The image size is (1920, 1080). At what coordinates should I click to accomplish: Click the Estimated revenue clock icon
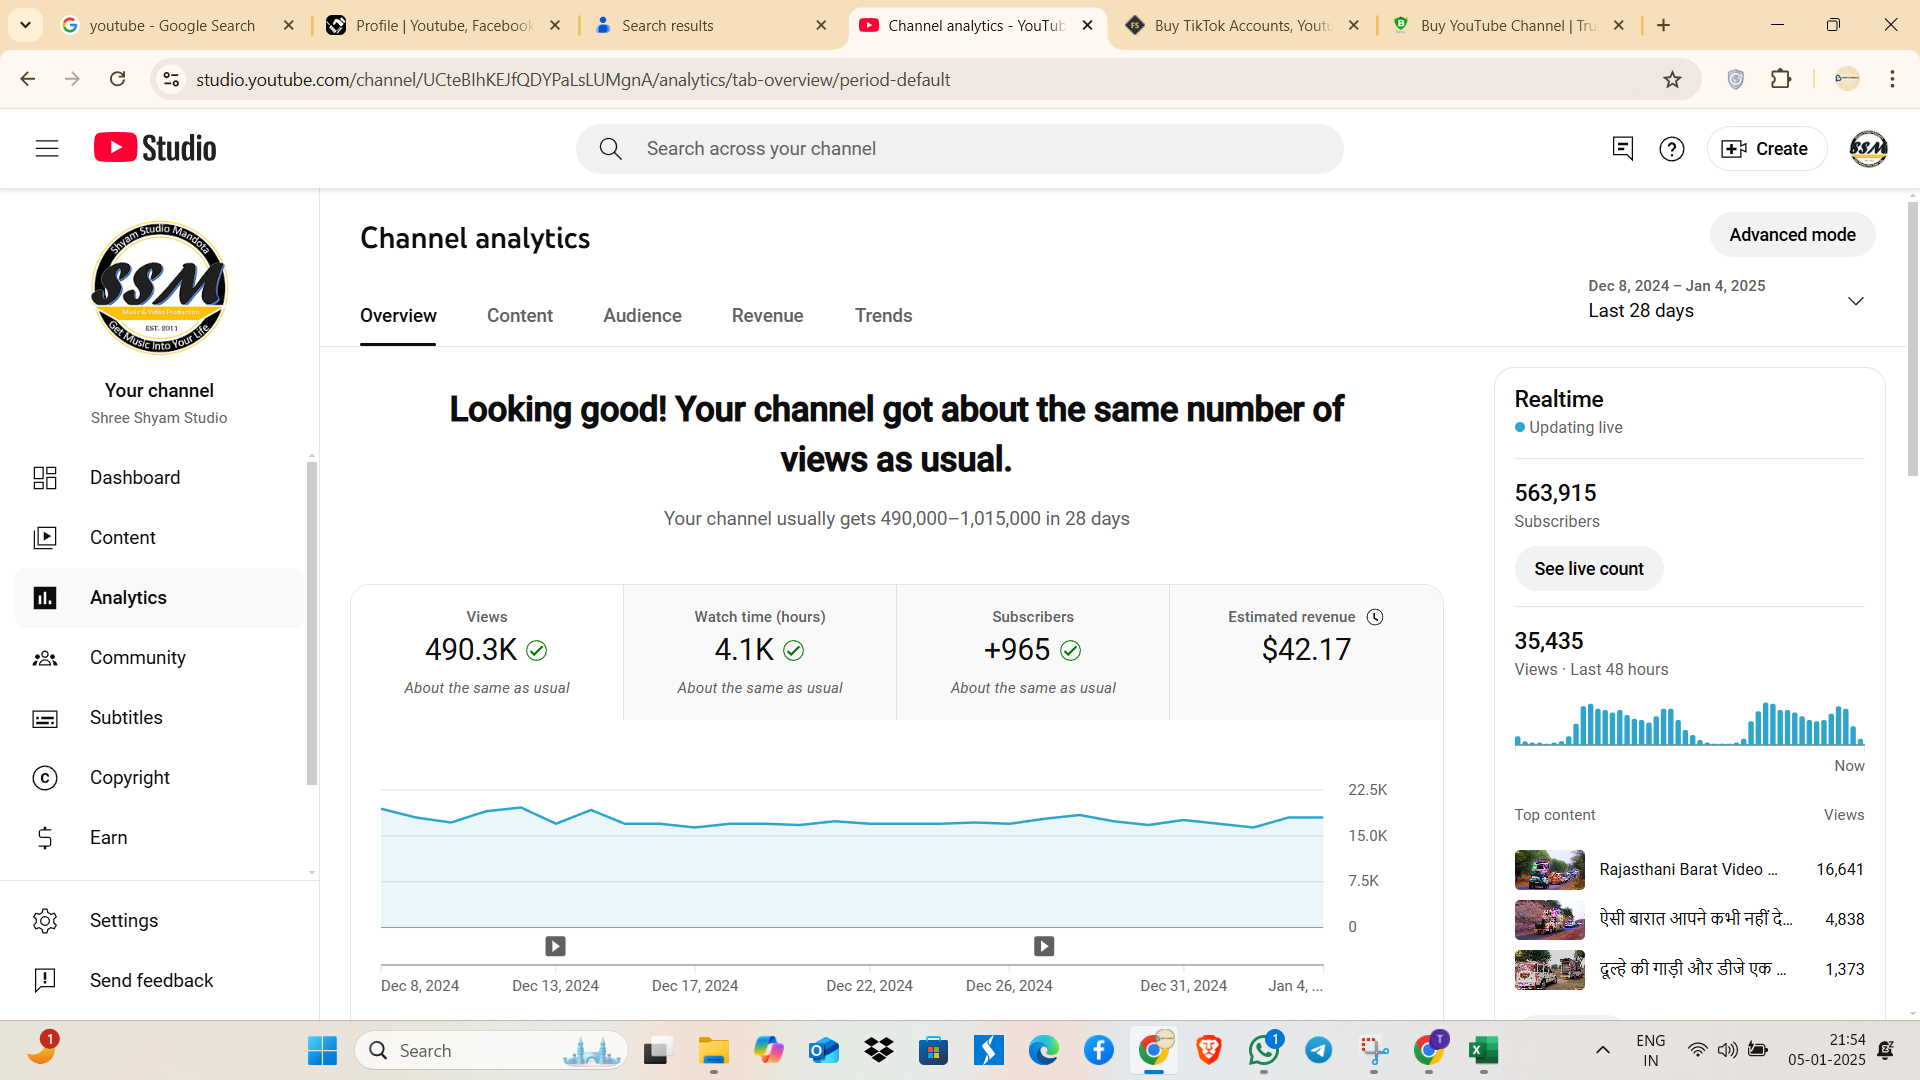[1375, 617]
